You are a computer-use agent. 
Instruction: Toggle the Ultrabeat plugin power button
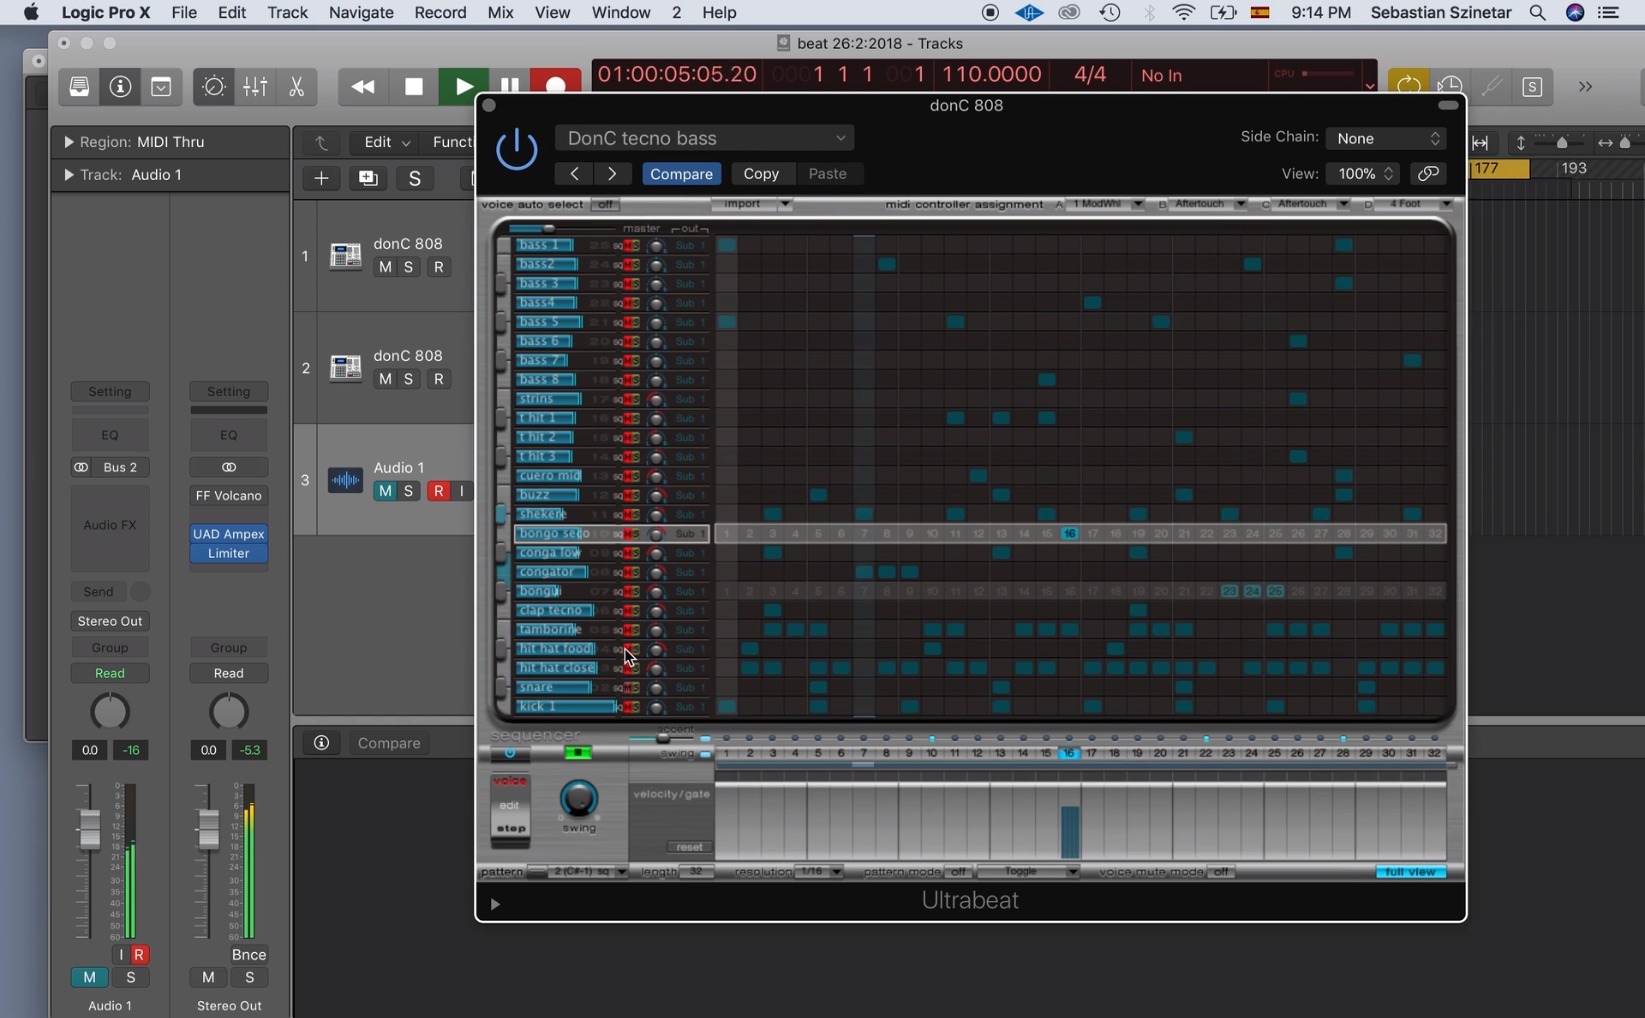pos(517,150)
